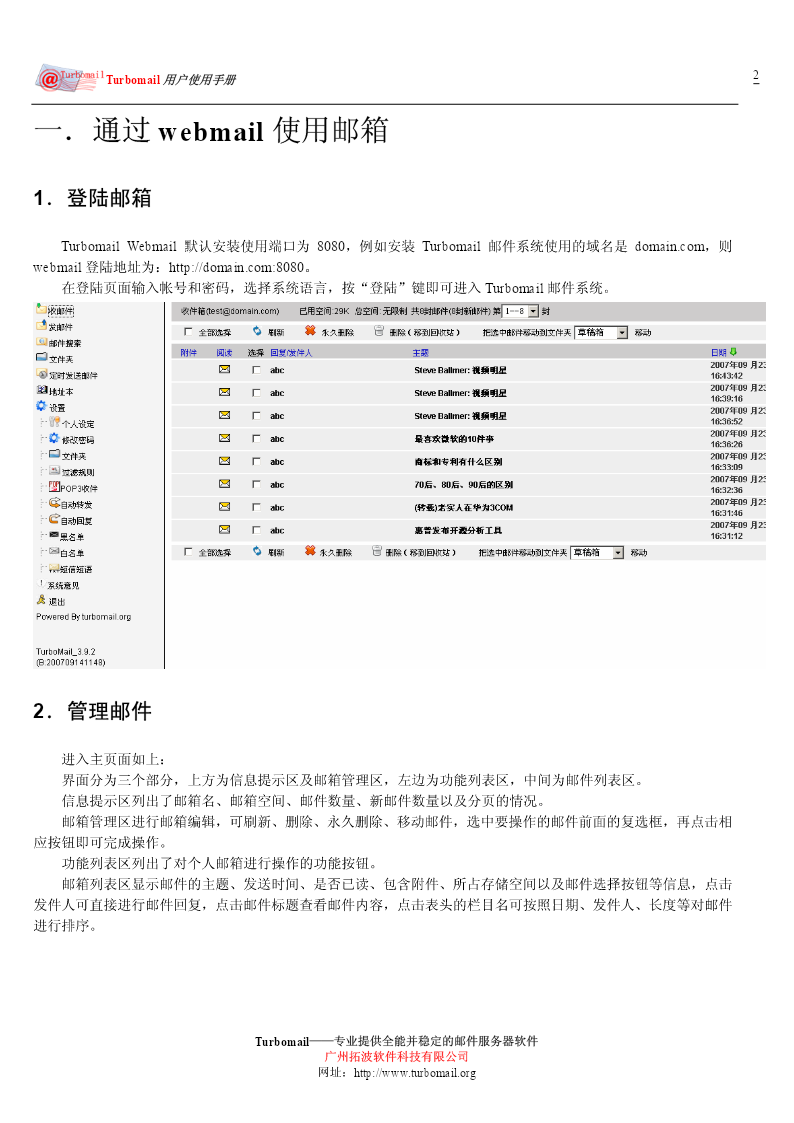Sort by the 附件 column header
Image resolution: width=794 pixels, height=1123 pixels.
(x=188, y=352)
